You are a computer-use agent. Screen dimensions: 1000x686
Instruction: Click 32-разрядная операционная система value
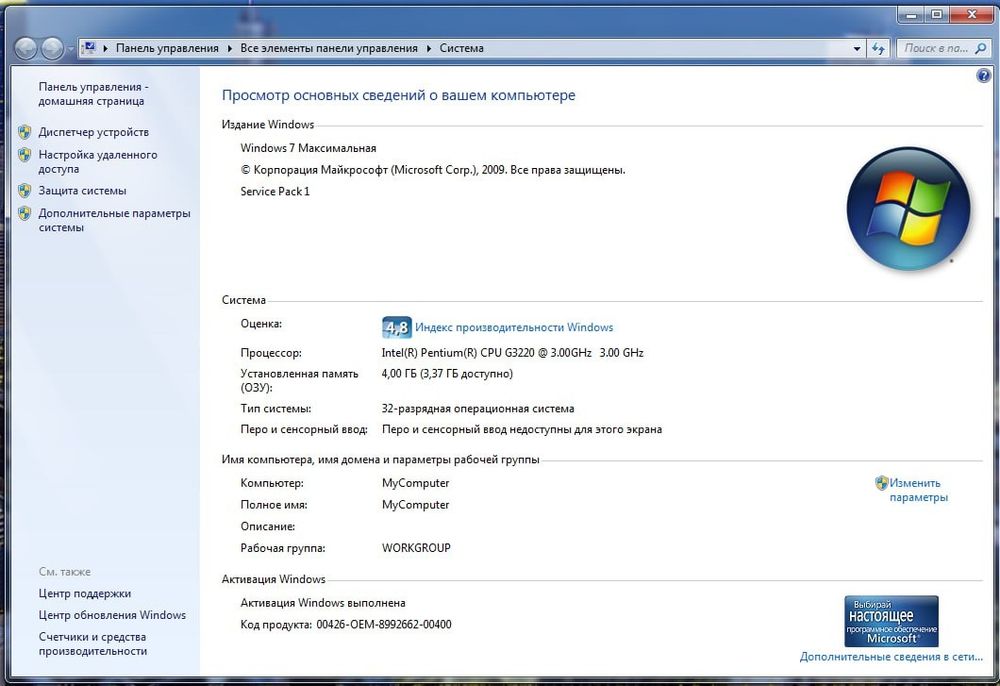pos(478,409)
